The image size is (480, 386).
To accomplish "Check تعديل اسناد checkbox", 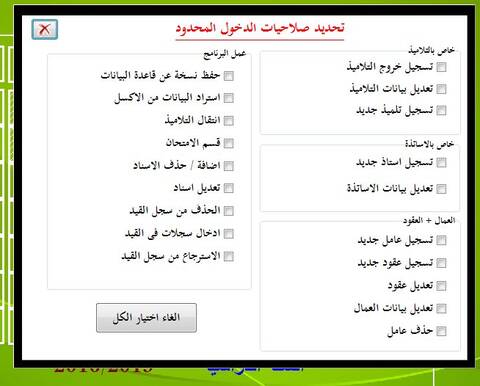I will tap(229, 188).
